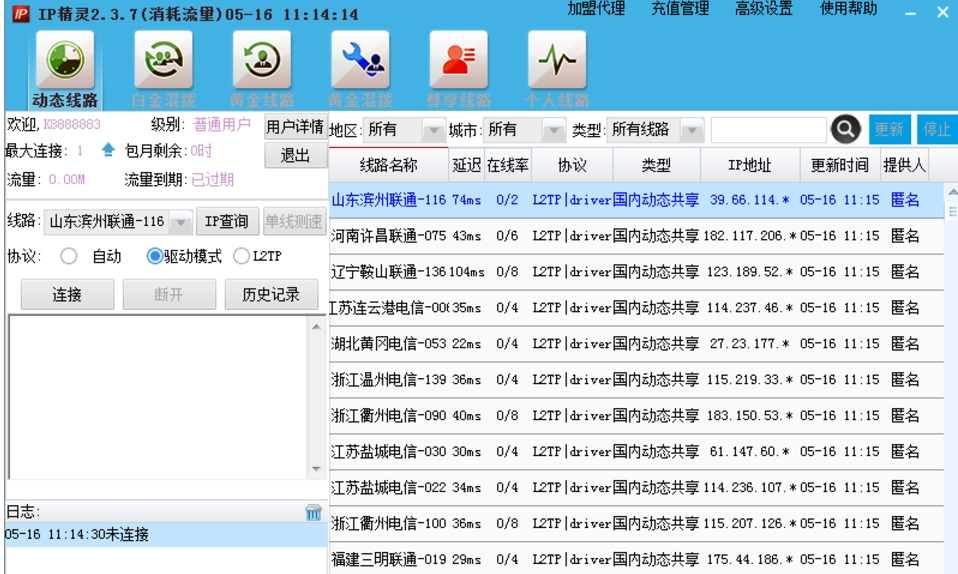Click the 已过期 expiry status text
Viewport: 958px width, 574px height.
tap(212, 180)
